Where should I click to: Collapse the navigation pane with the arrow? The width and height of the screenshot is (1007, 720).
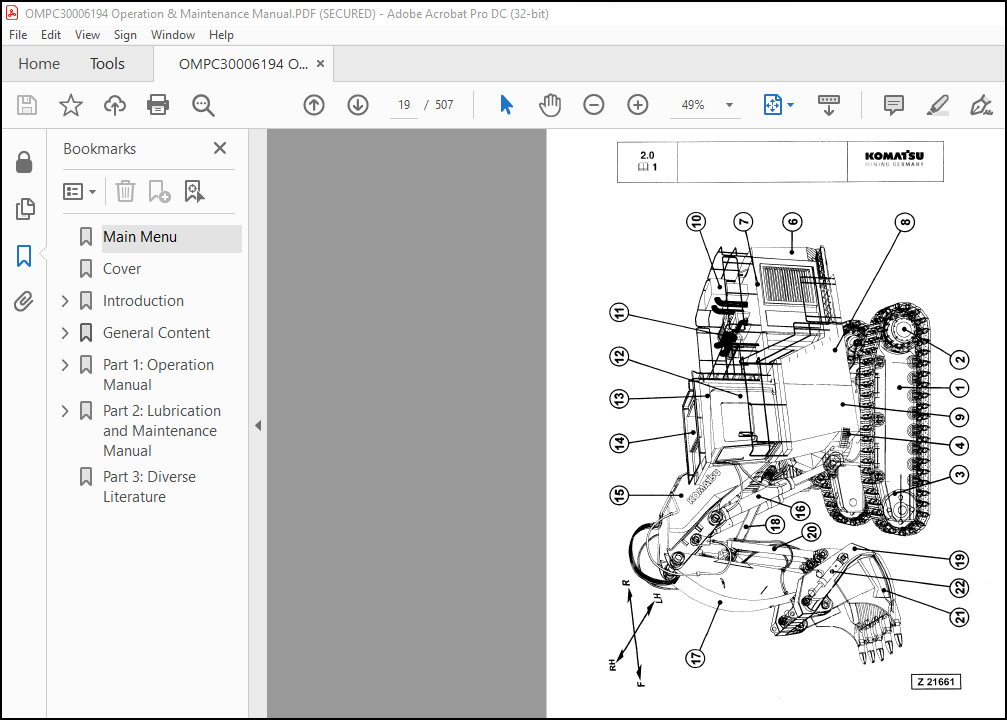pyautogui.click(x=258, y=425)
